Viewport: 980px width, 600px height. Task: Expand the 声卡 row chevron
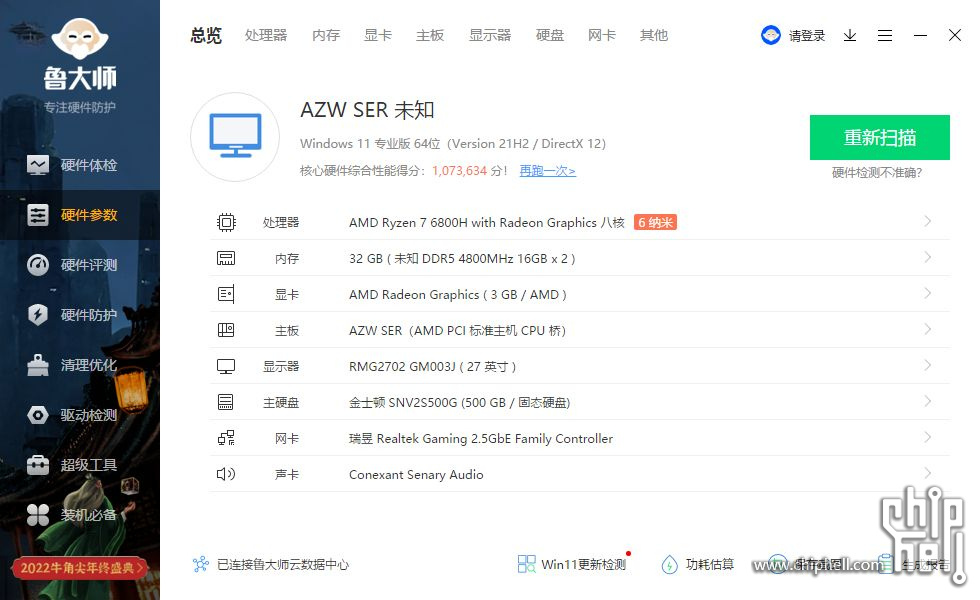(x=928, y=472)
